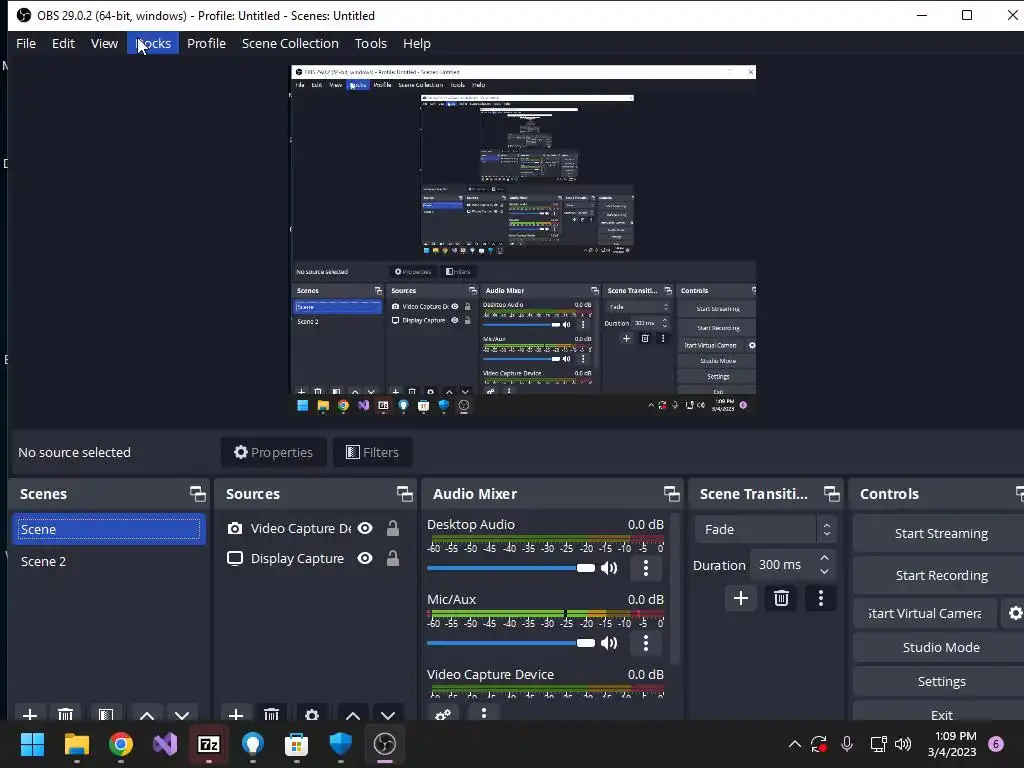Pop out the Scenes dock panel
1024x768 pixels.
coord(197,494)
